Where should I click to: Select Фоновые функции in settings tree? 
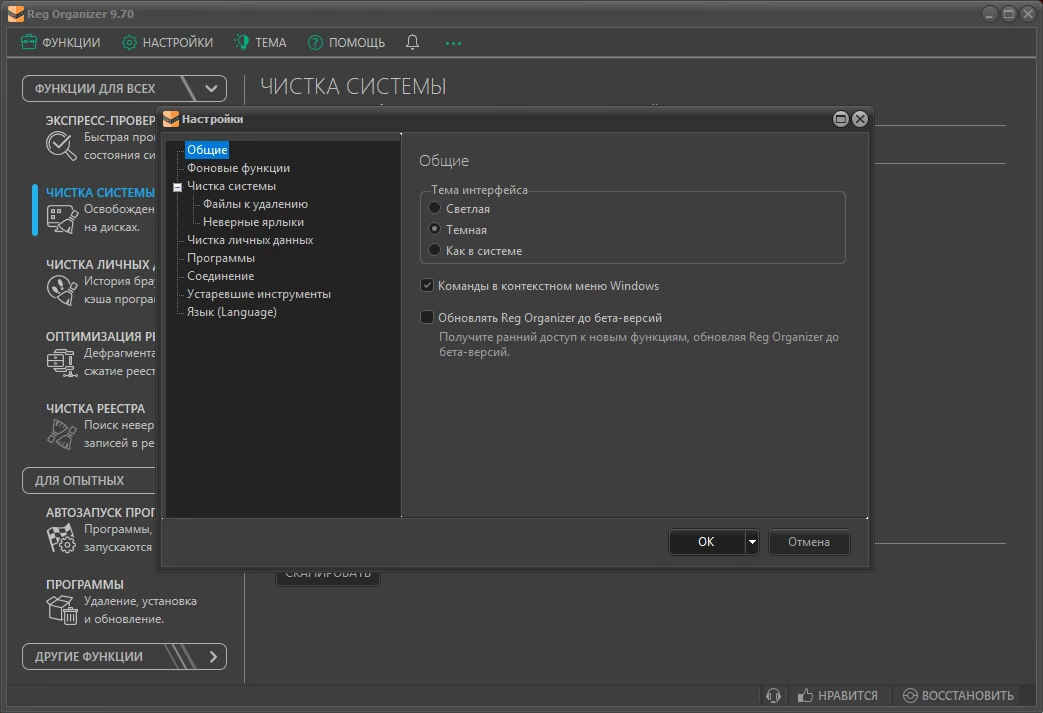click(x=238, y=168)
